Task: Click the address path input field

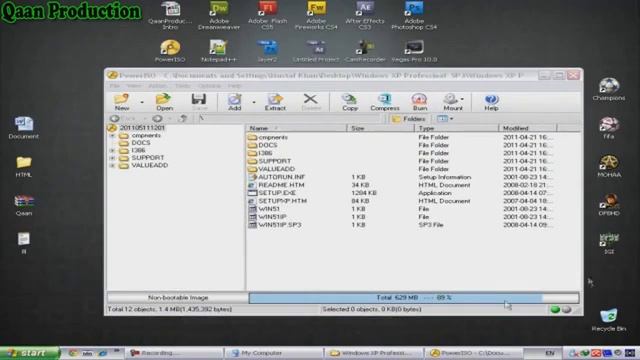Action: pos(290,118)
